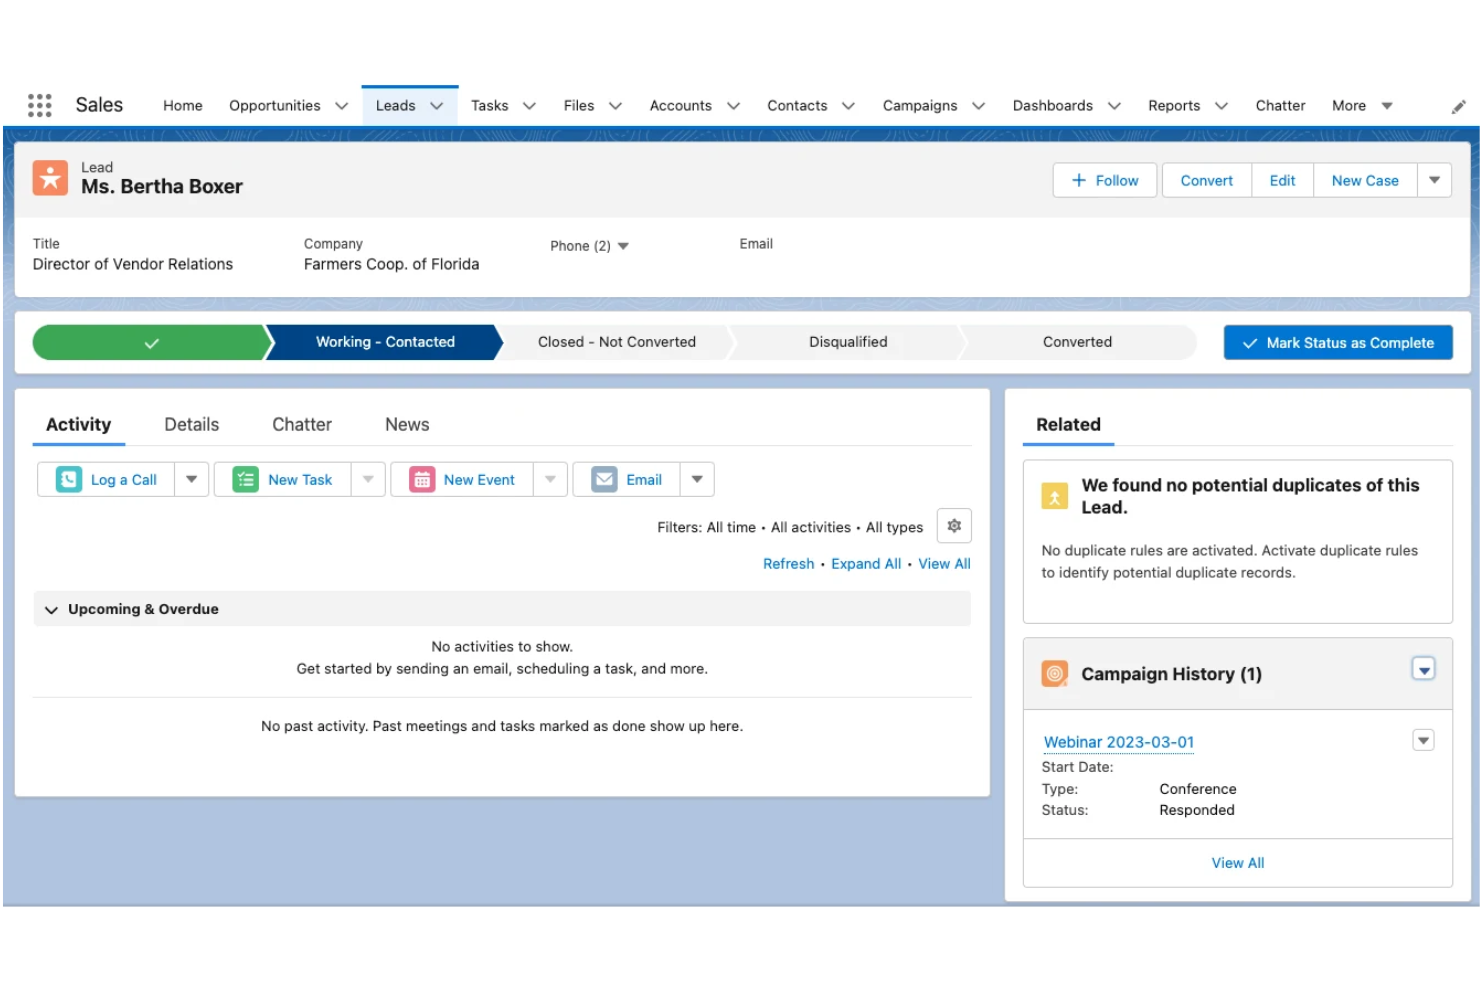The width and height of the screenshot is (1480, 987).
Task: Click the Email envelope icon
Action: (604, 479)
